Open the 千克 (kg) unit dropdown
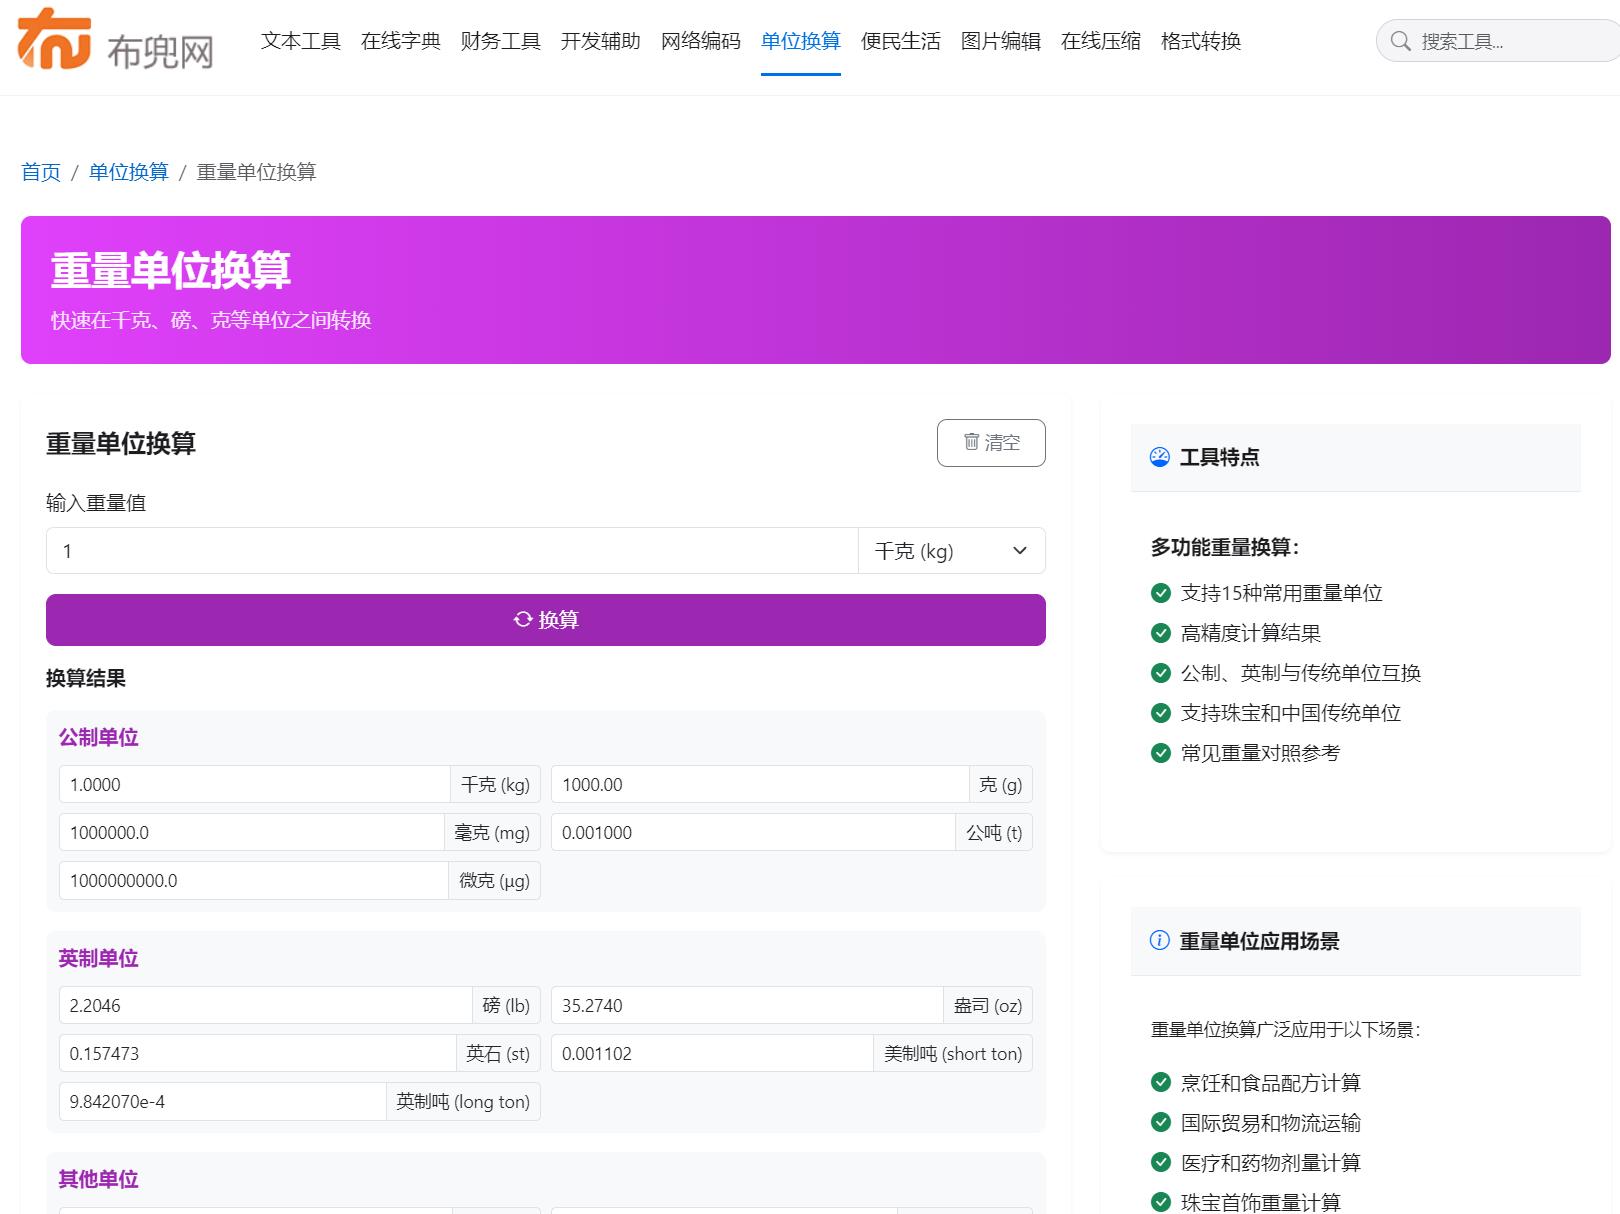Viewport: 1620px width, 1214px height. [x=952, y=550]
